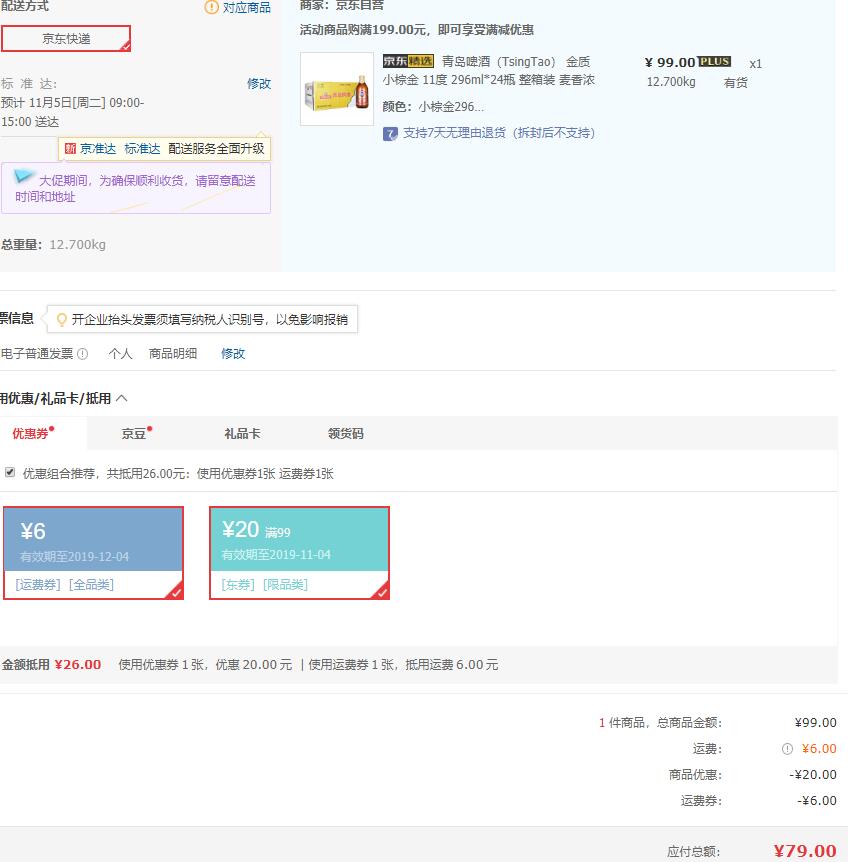This screenshot has height=862, width=848.
Task: Click the ¥ 99.00 product price
Action: pyautogui.click(x=670, y=62)
